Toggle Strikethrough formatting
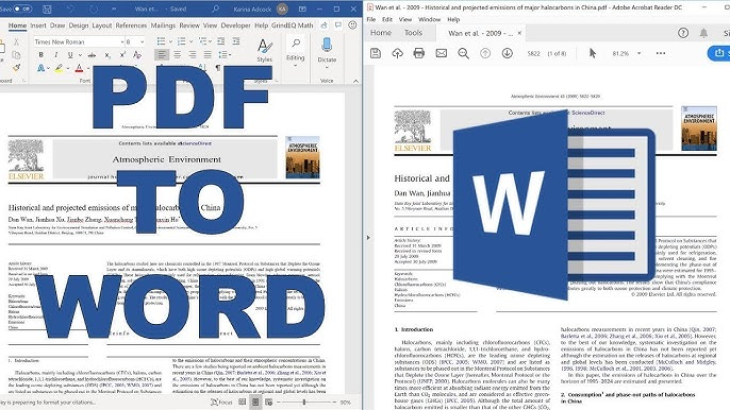 [92, 55]
